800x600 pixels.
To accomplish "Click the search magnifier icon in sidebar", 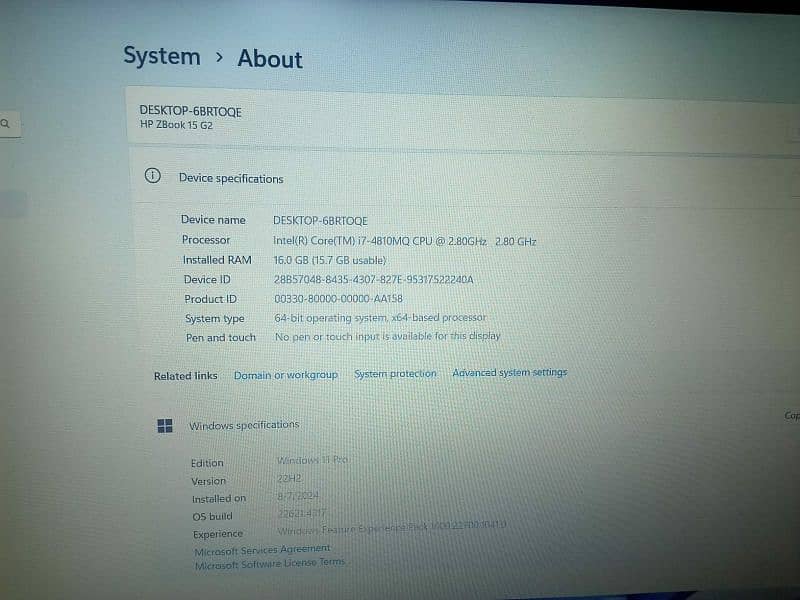I will coord(5,123).
